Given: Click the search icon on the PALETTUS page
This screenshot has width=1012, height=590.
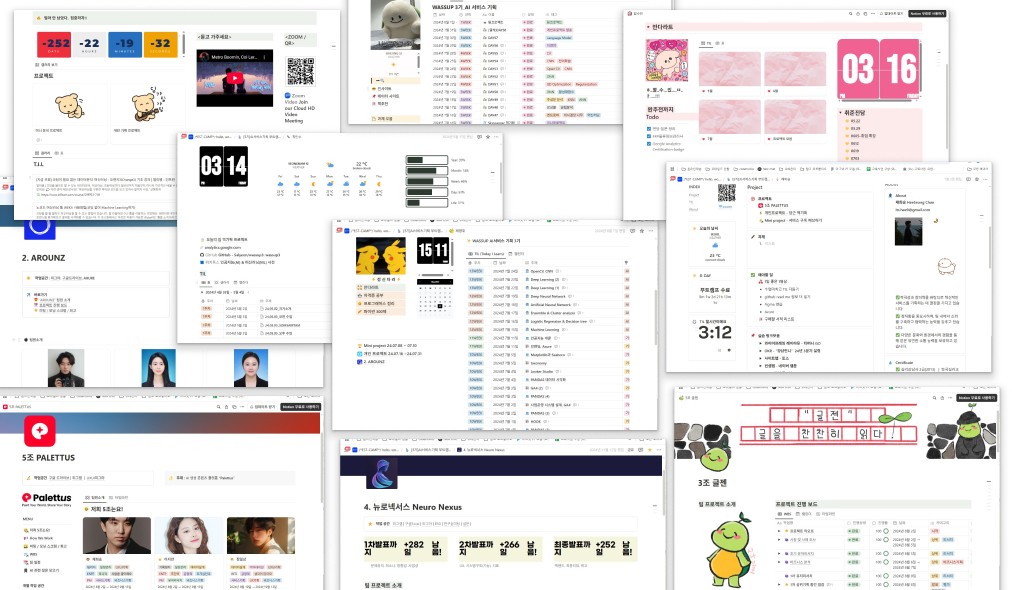Looking at the screenshot, I should (219, 407).
